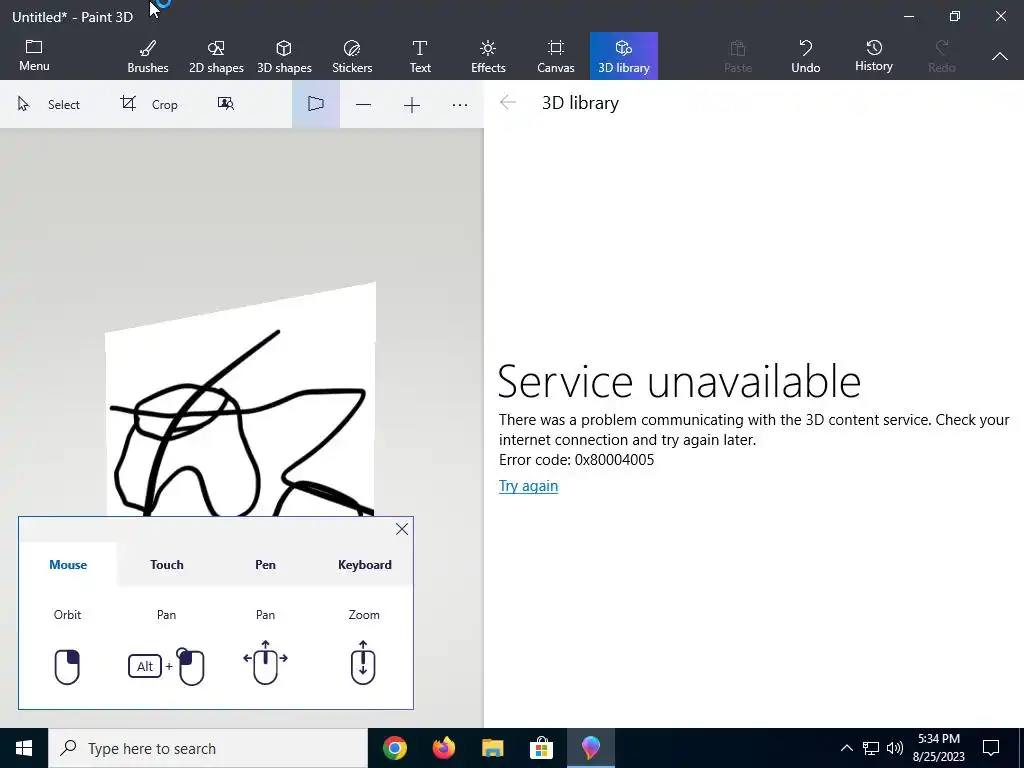Open the Stickers panel
This screenshot has height=768, width=1024.
click(x=352, y=56)
